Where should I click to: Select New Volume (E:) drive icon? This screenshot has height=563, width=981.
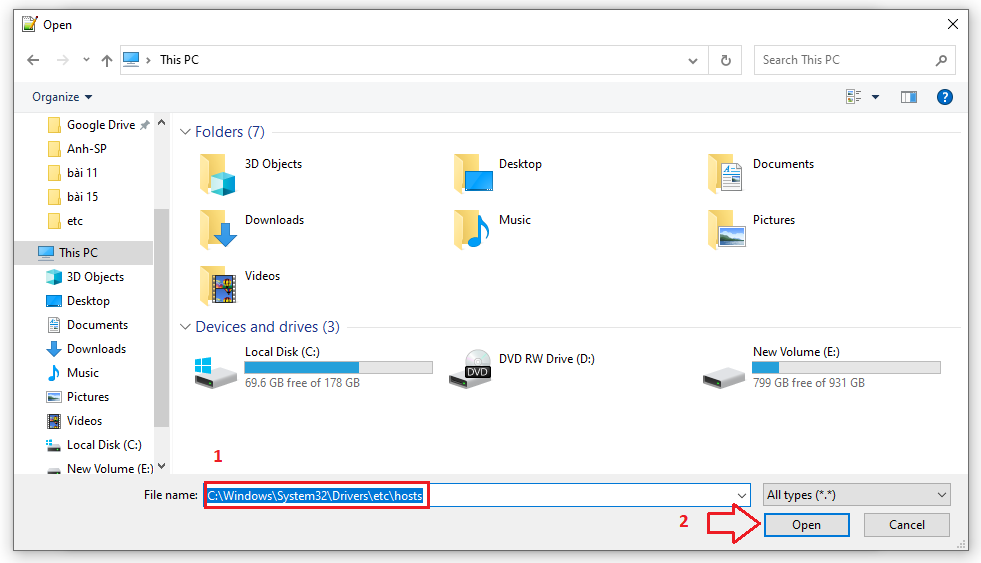click(x=723, y=370)
